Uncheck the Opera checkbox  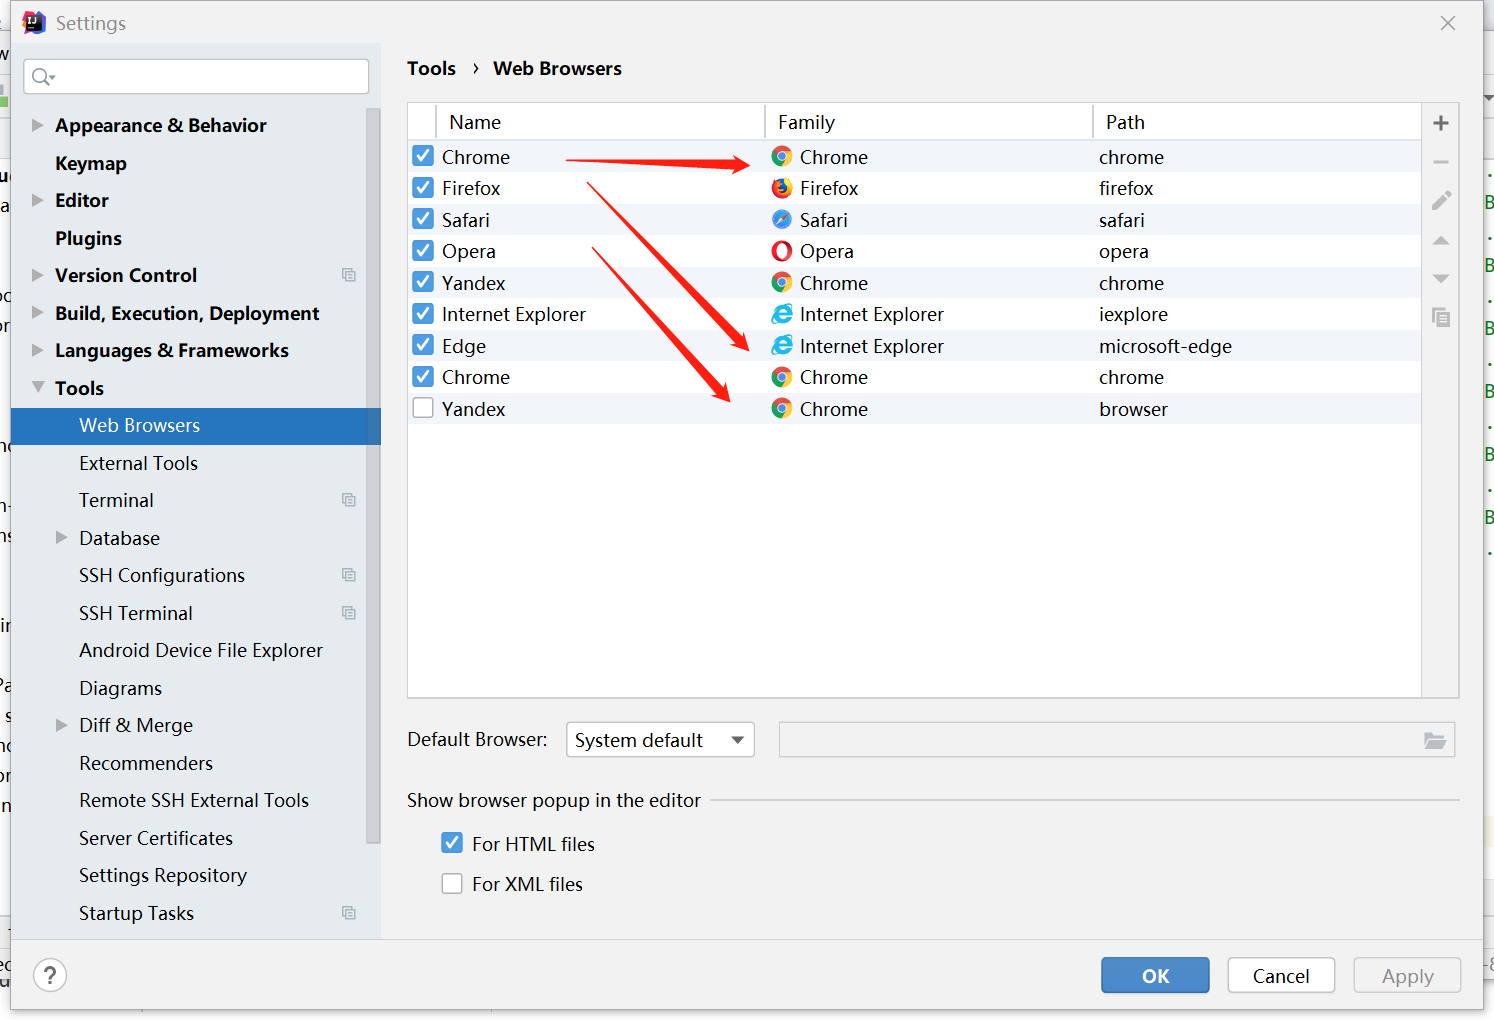[x=423, y=251]
